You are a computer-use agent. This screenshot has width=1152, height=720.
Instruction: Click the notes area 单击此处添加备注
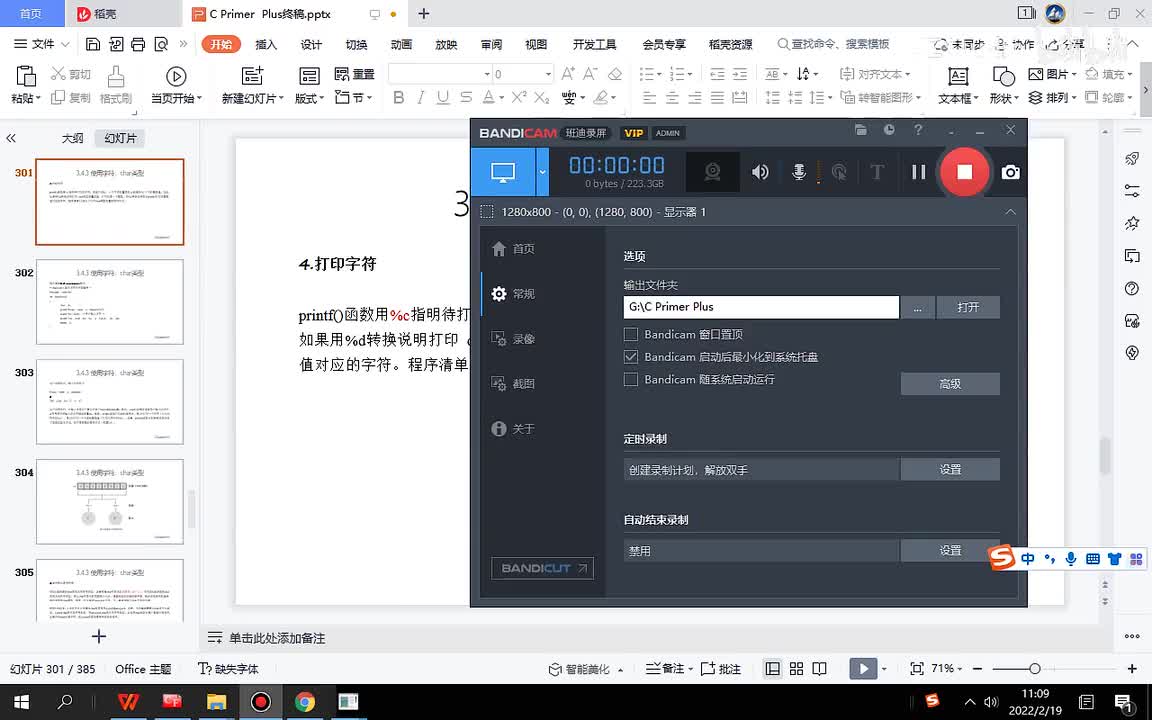[277, 638]
